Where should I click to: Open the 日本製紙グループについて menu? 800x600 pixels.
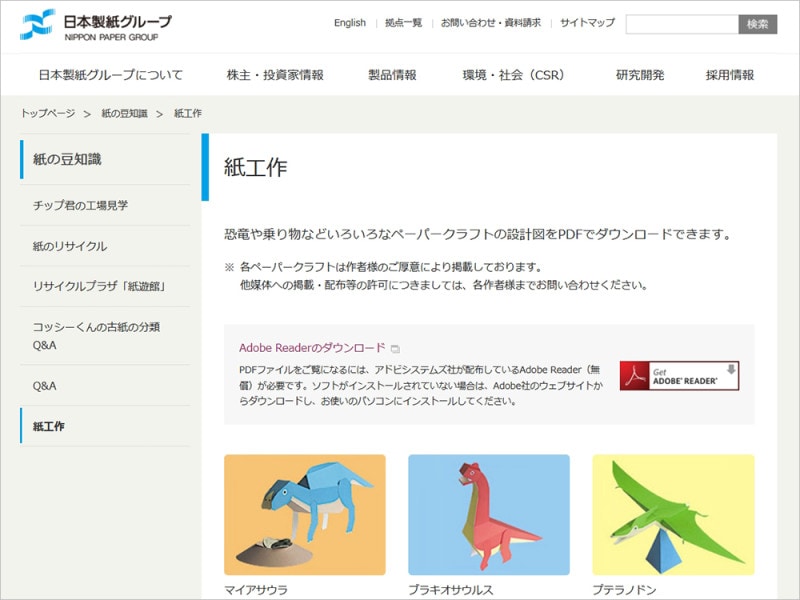pos(111,73)
